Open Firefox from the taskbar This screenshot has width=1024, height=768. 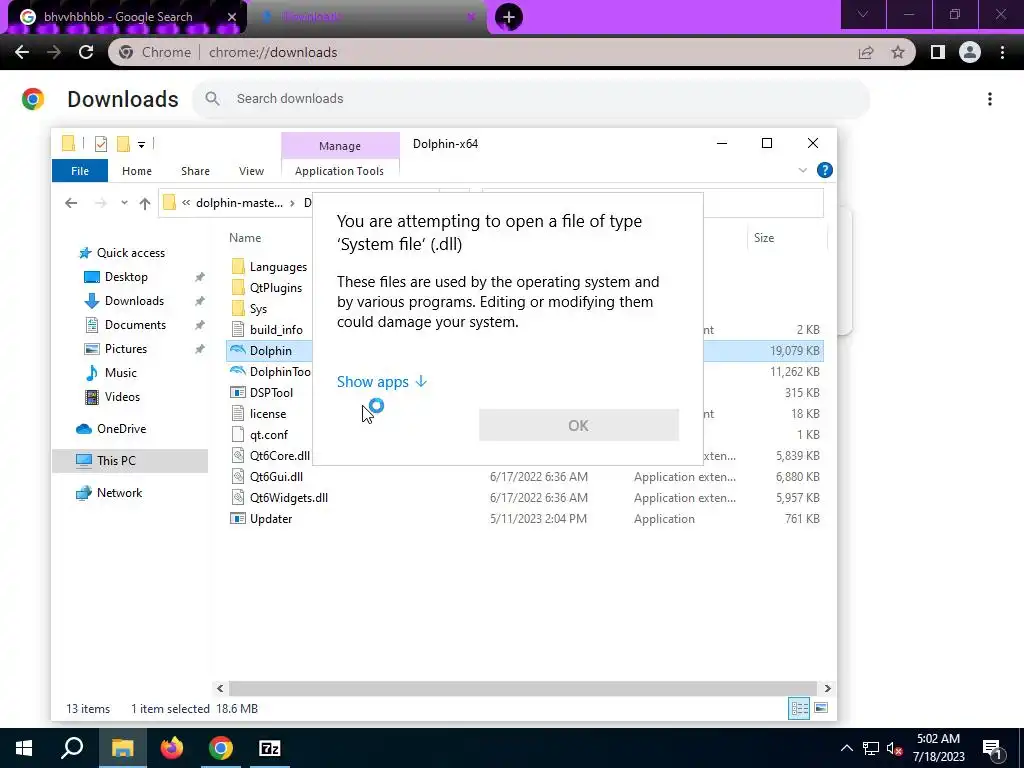tap(172, 748)
